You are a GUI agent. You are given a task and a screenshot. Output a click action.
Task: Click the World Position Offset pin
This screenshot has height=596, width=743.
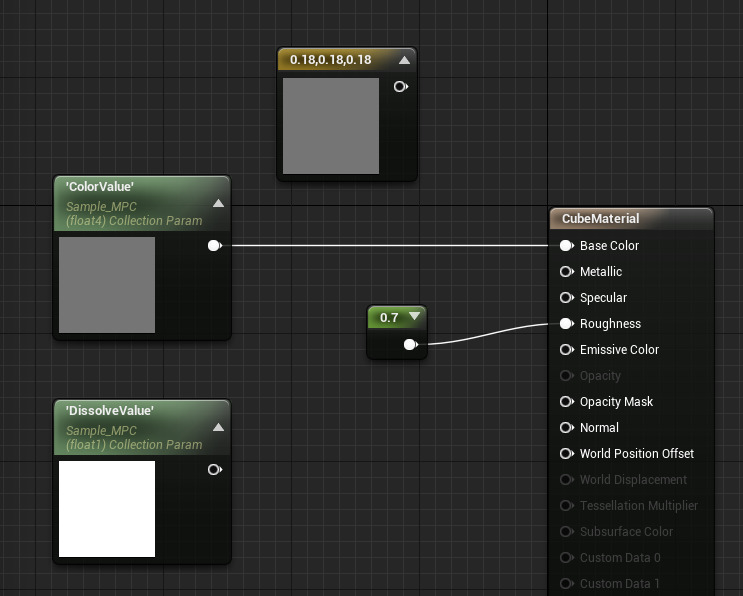(566, 454)
